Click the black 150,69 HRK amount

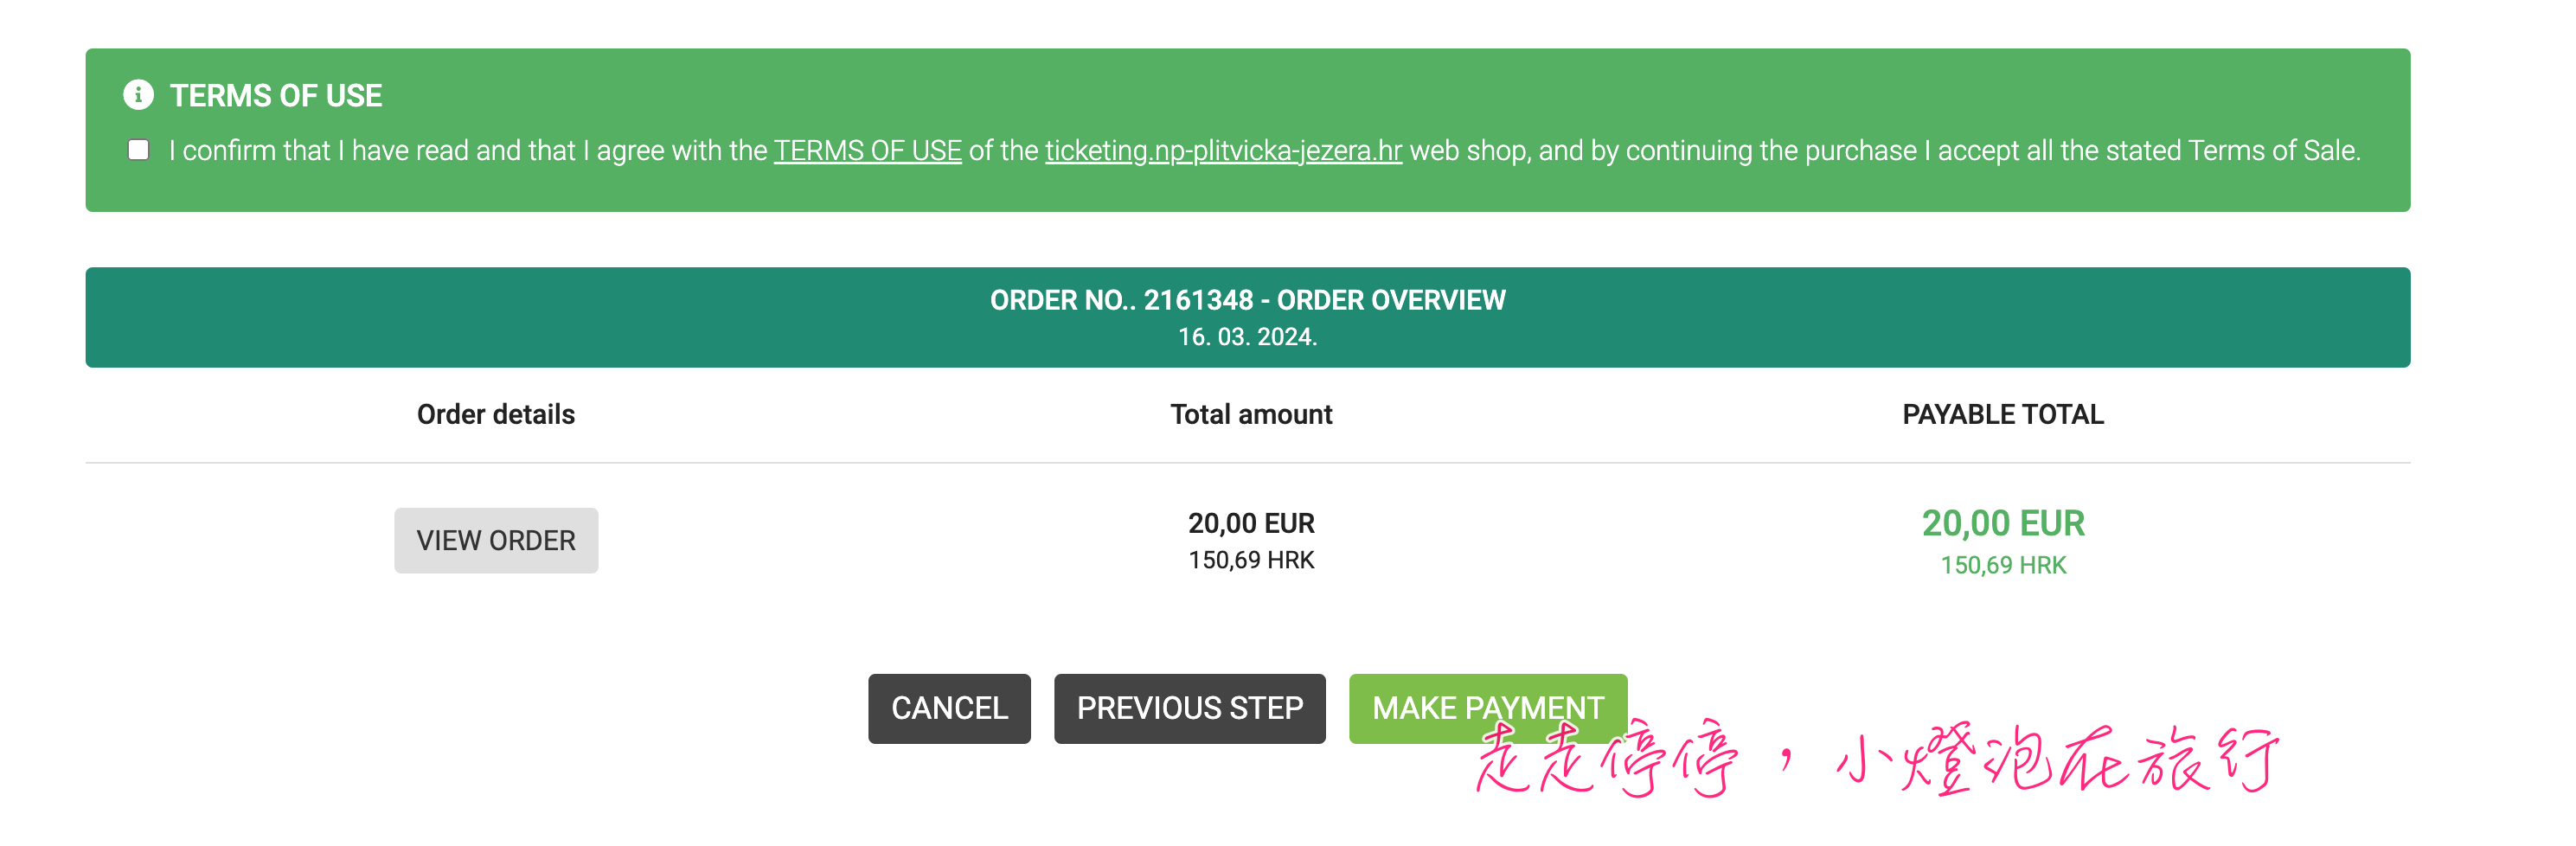tap(1251, 560)
